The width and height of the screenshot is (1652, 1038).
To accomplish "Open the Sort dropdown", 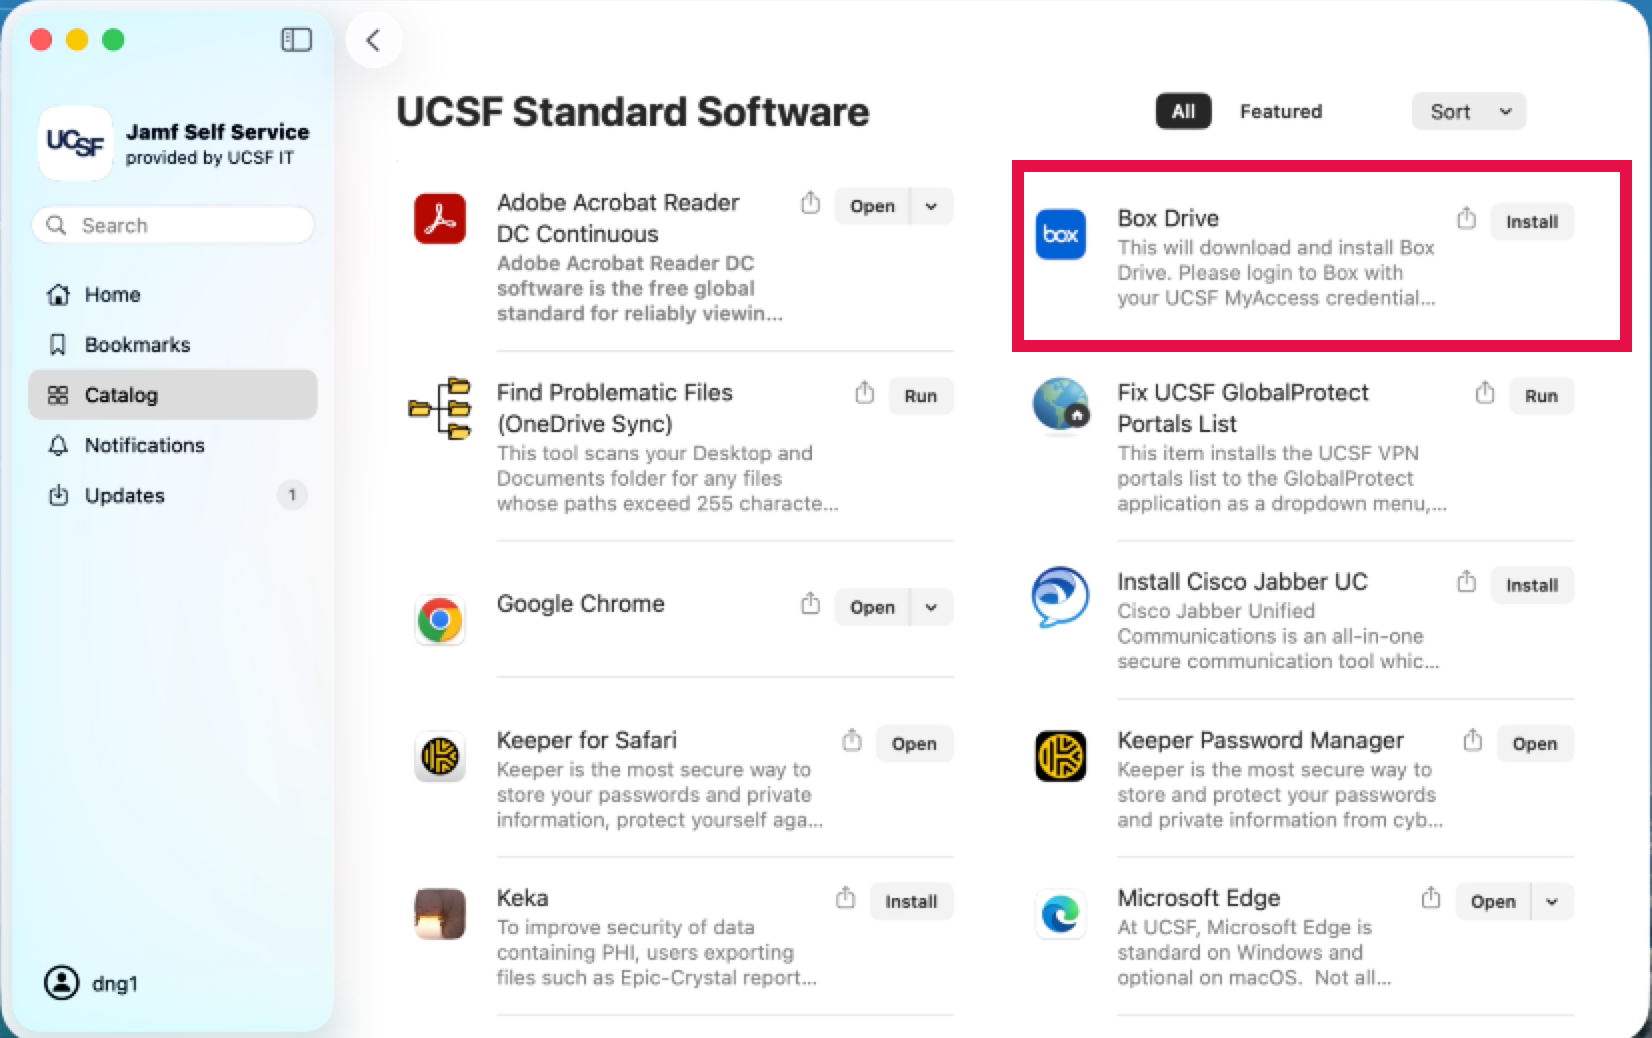I will tap(1469, 112).
